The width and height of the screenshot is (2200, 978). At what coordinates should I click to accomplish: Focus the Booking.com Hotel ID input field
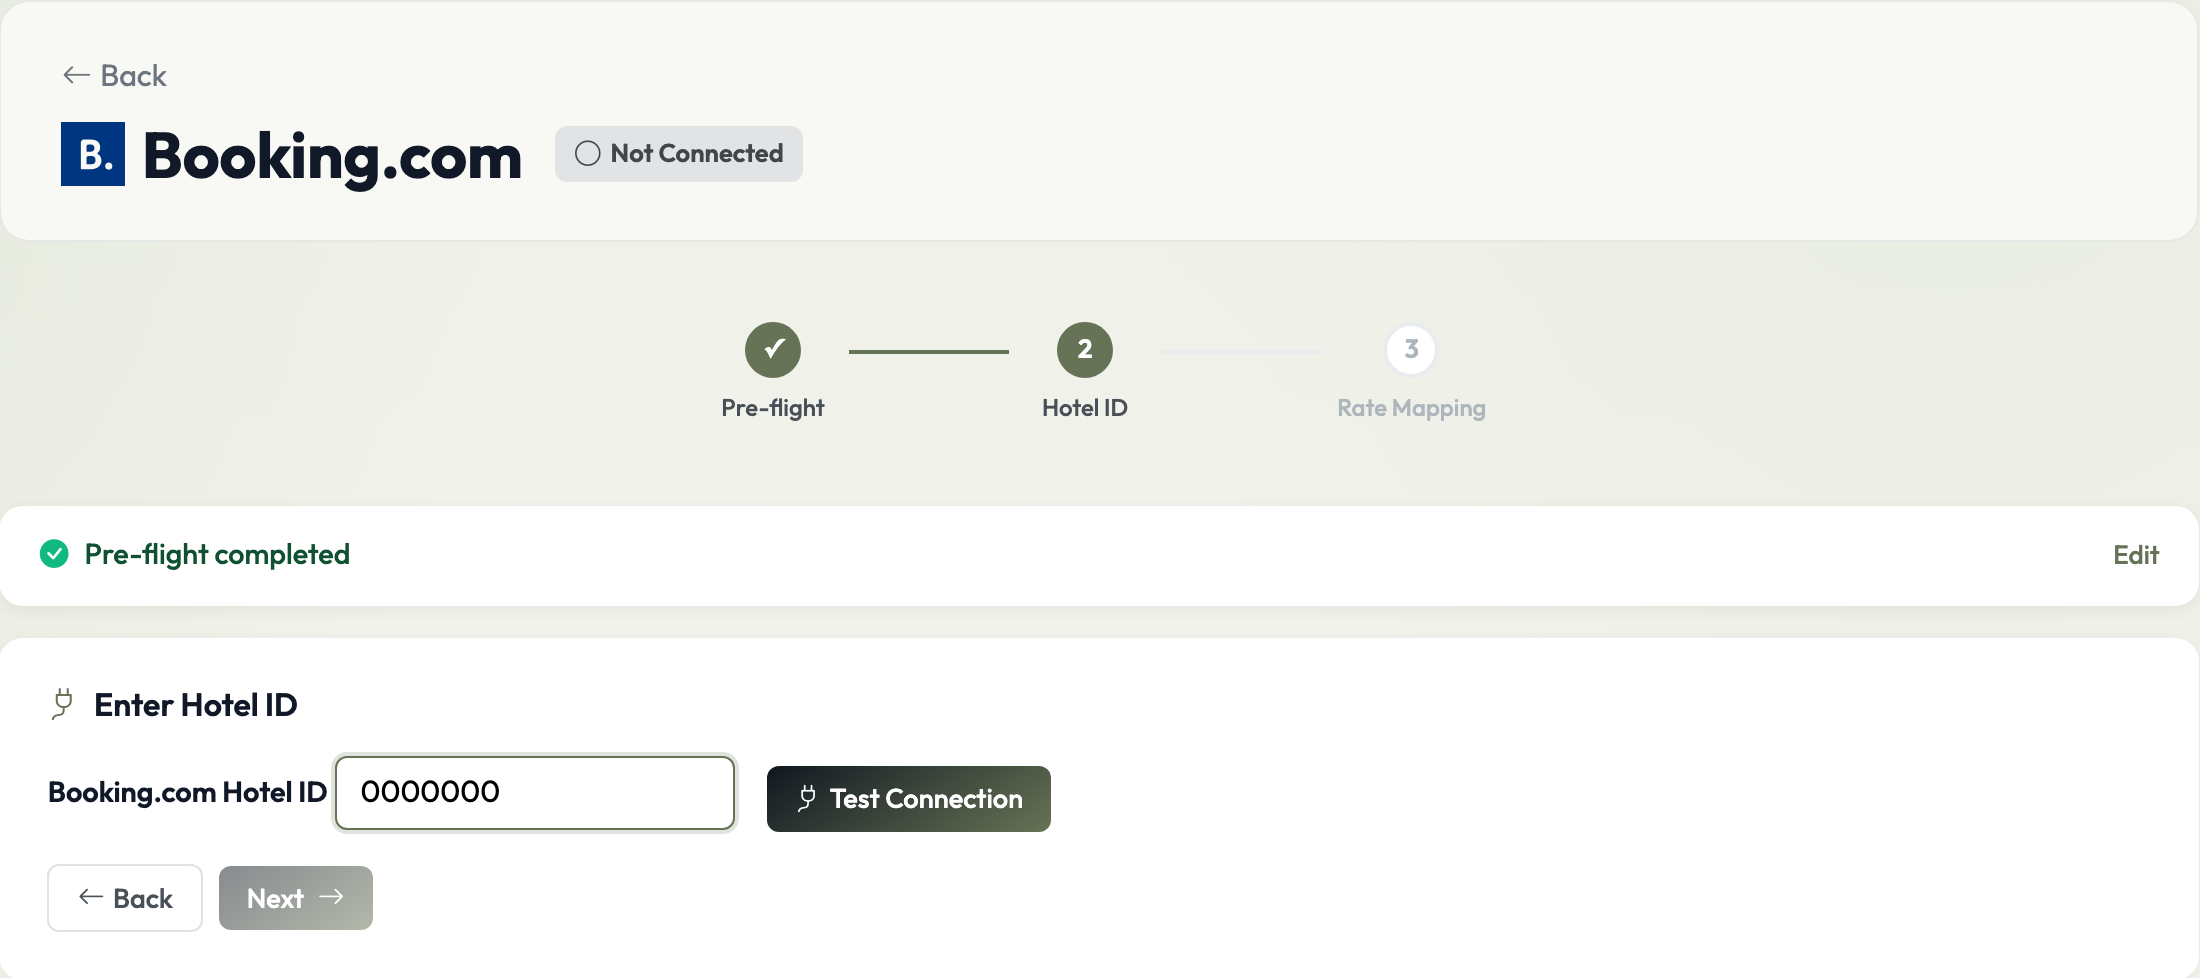[535, 792]
